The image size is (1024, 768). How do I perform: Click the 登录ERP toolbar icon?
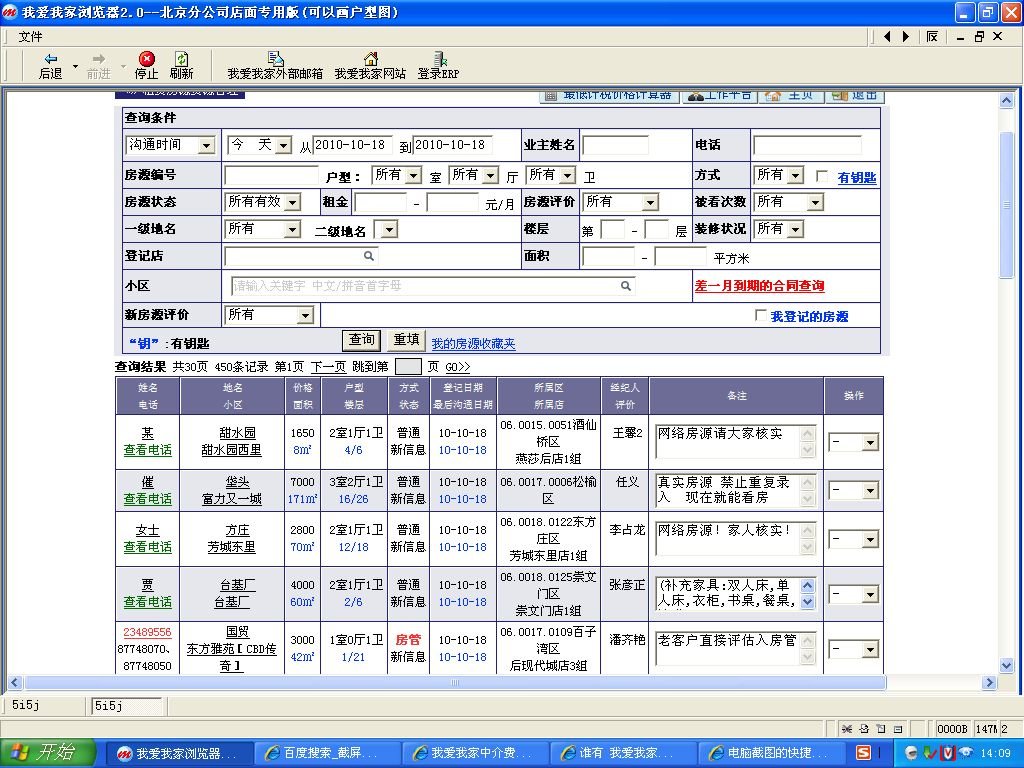tap(437, 67)
